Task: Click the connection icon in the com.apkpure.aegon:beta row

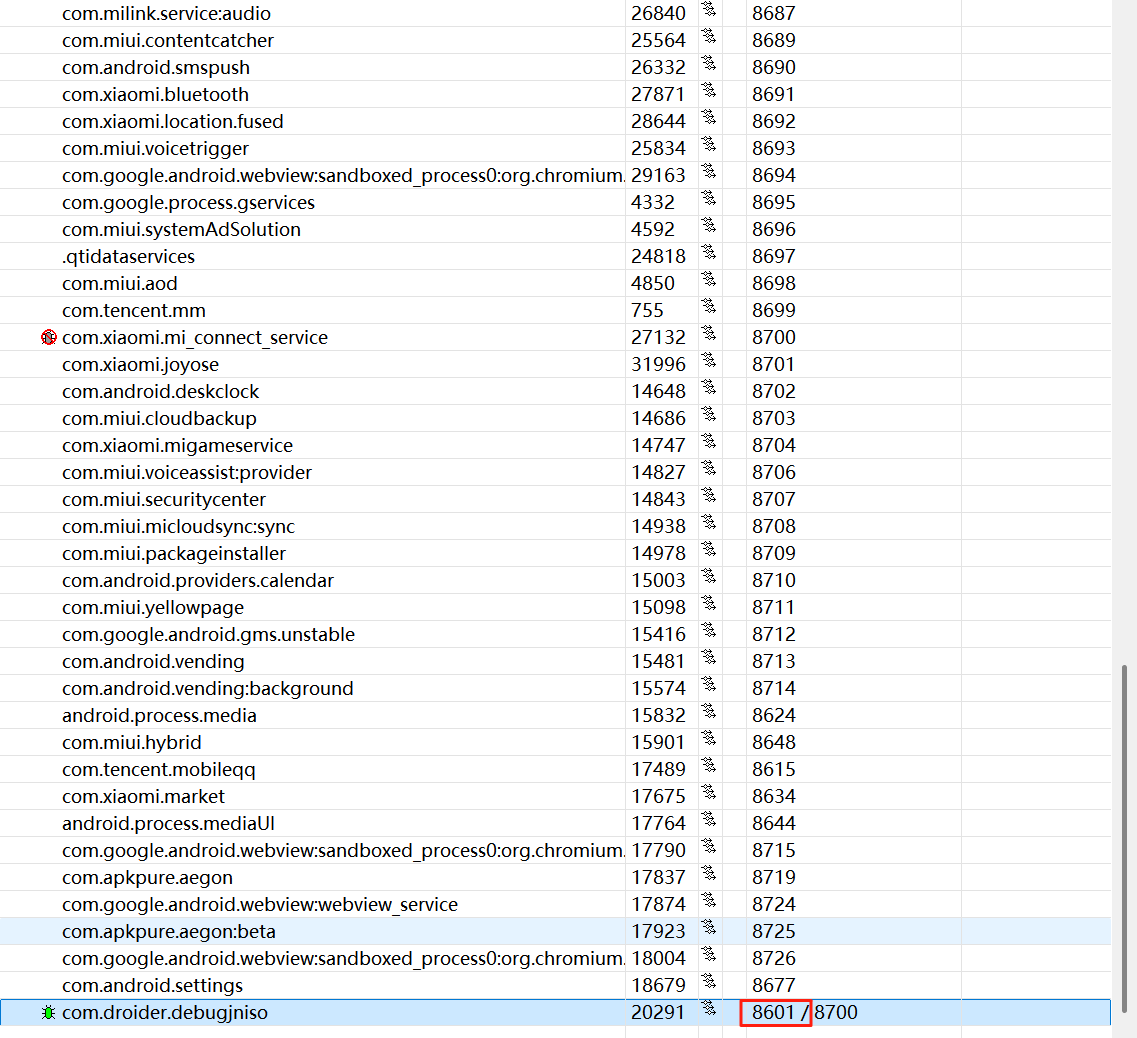Action: [x=709, y=928]
